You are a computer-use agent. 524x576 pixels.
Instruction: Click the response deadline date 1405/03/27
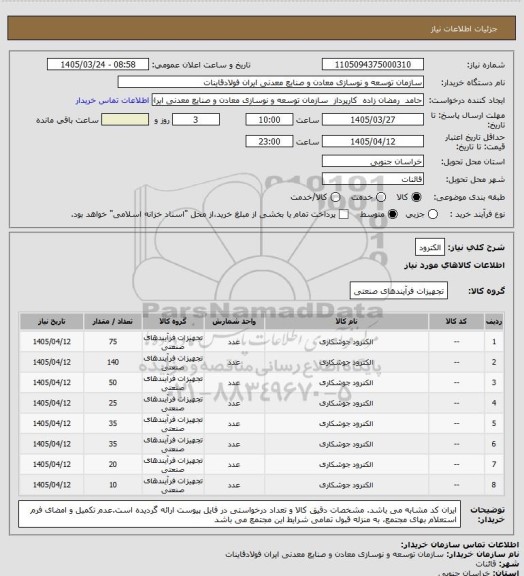[x=373, y=120]
